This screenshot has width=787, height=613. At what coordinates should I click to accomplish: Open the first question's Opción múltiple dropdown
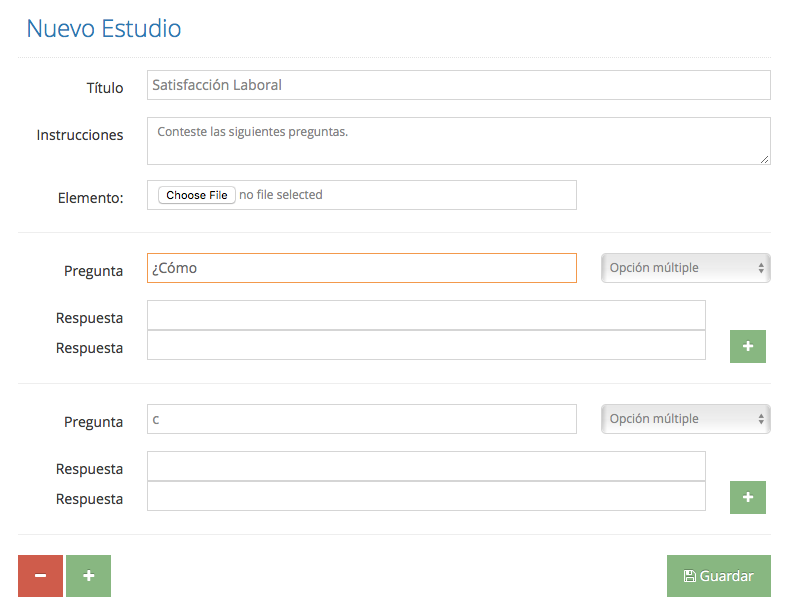click(686, 268)
